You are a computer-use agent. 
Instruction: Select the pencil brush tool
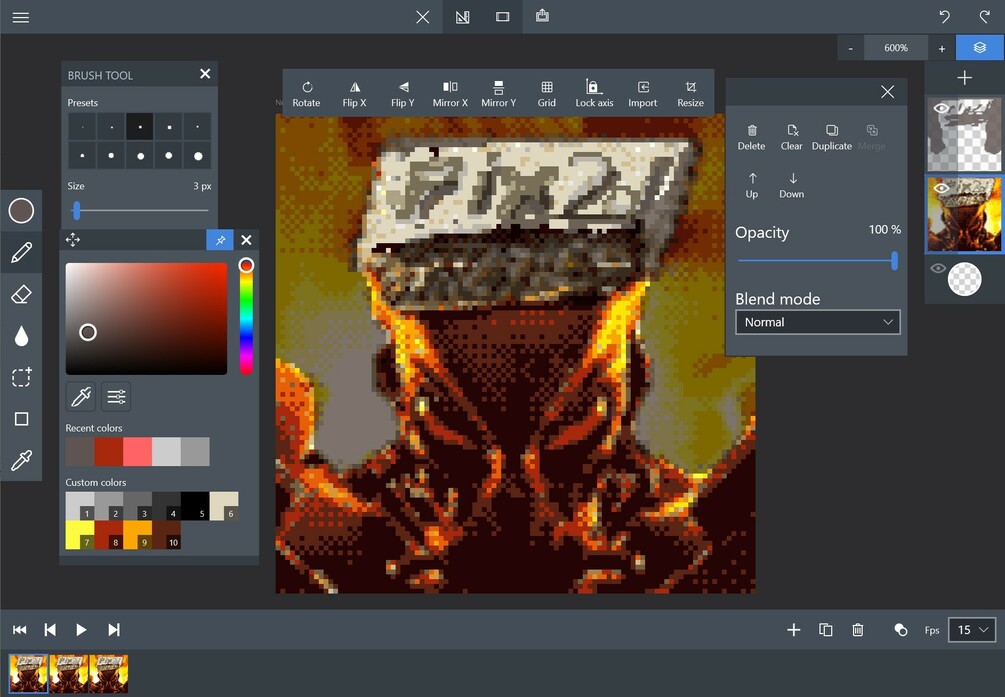pos(21,252)
